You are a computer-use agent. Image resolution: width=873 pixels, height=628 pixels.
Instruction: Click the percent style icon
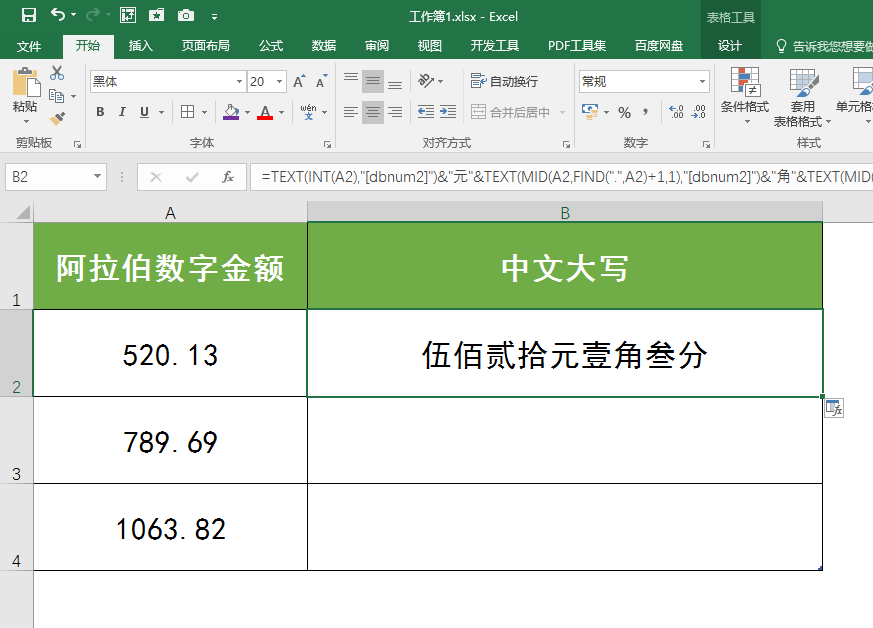[x=625, y=112]
